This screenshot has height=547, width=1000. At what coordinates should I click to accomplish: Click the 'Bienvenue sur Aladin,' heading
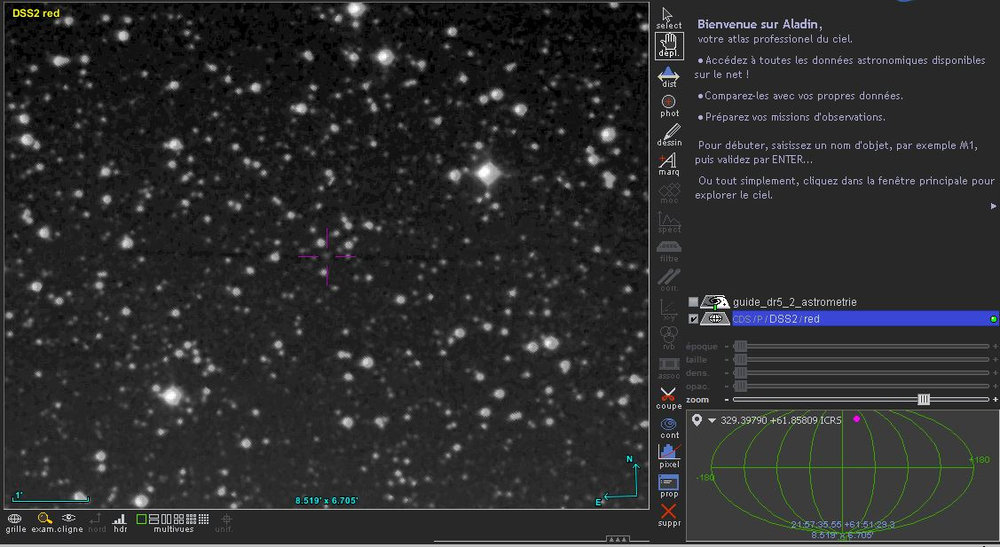pos(760,24)
